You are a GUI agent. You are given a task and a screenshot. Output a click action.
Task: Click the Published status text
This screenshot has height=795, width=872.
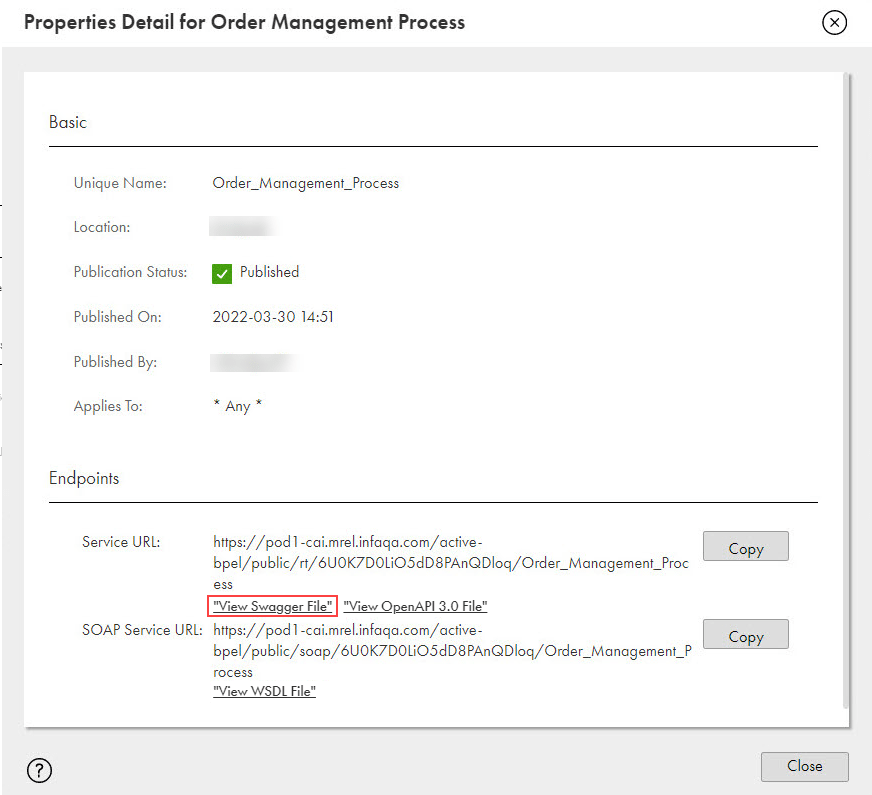click(269, 272)
